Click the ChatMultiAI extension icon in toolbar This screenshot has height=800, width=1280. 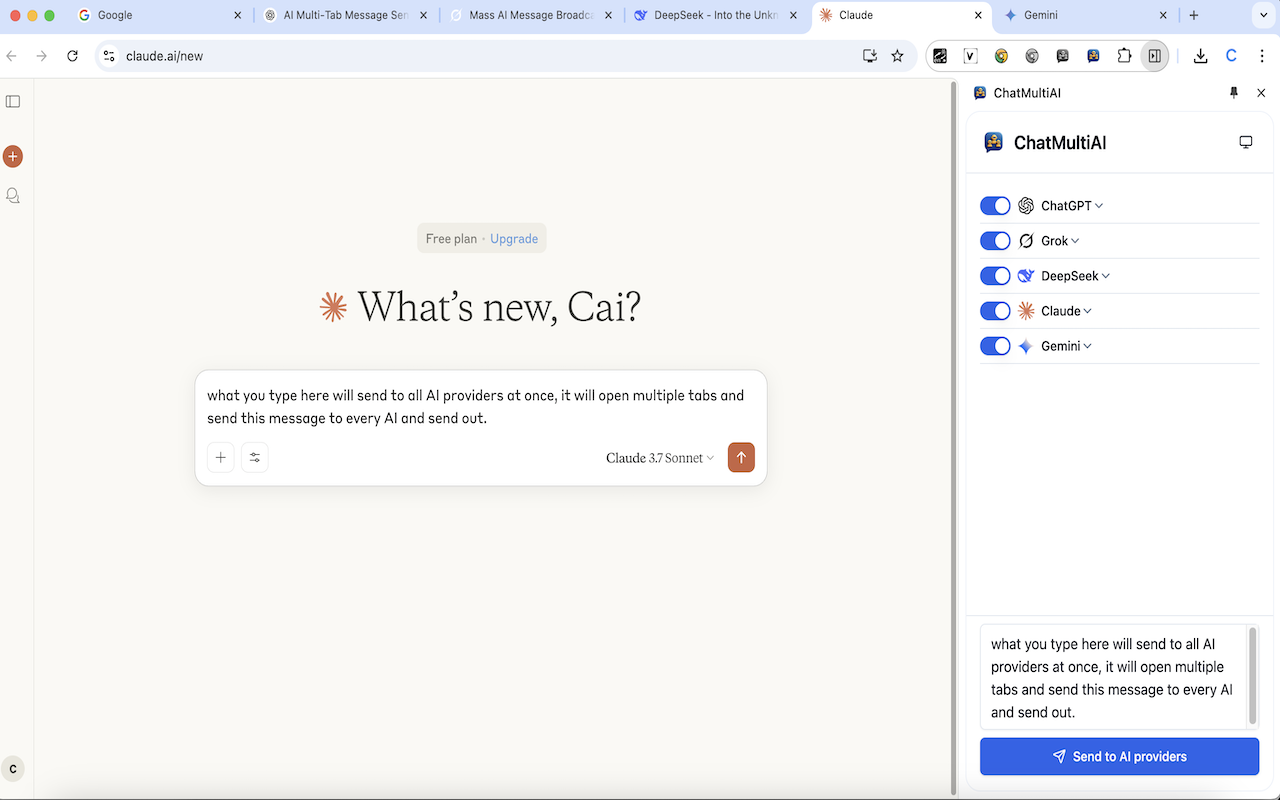point(1093,56)
